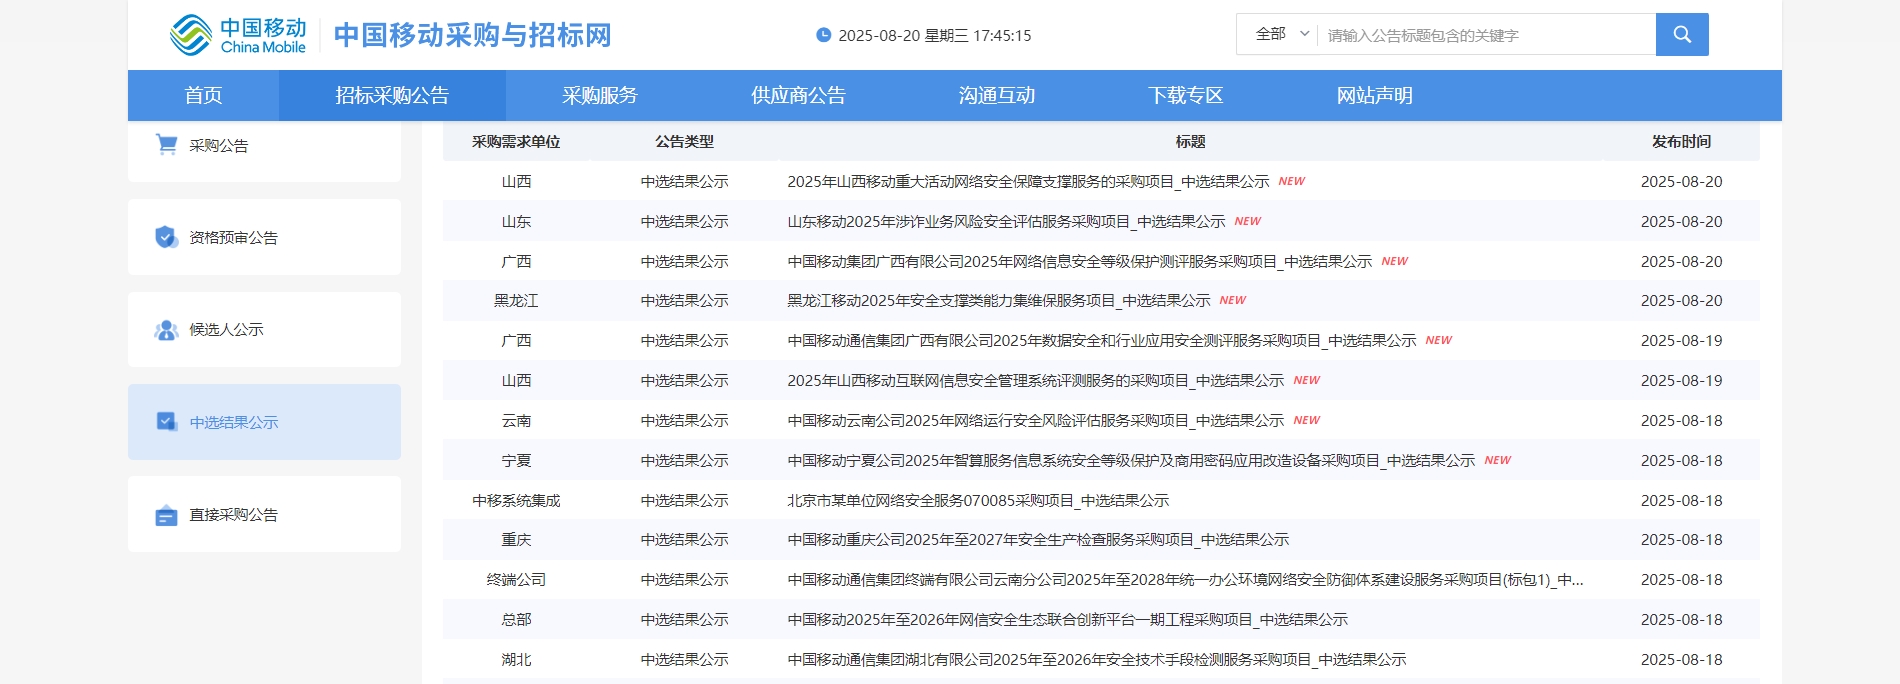Open 湖北有限公司安全技术手段检测服务 announcement
Viewport: 1900px width, 684px height.
point(1097,659)
